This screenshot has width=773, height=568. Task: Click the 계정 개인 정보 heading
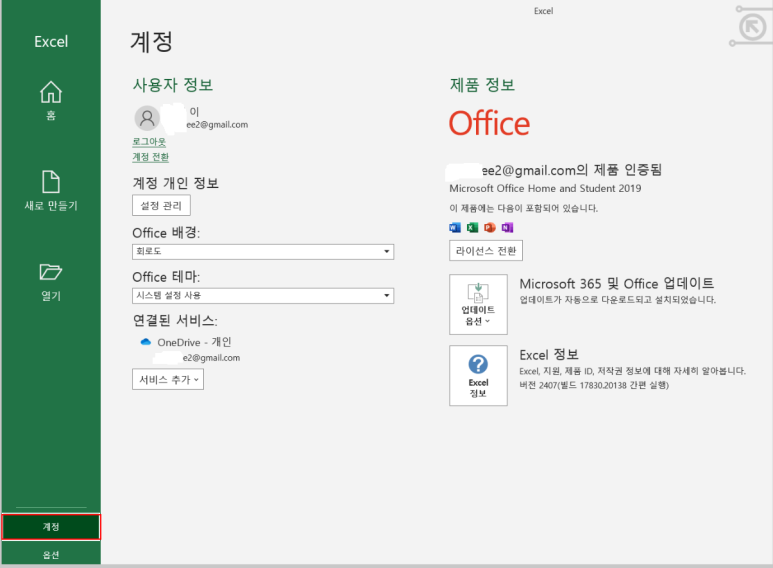click(x=176, y=183)
